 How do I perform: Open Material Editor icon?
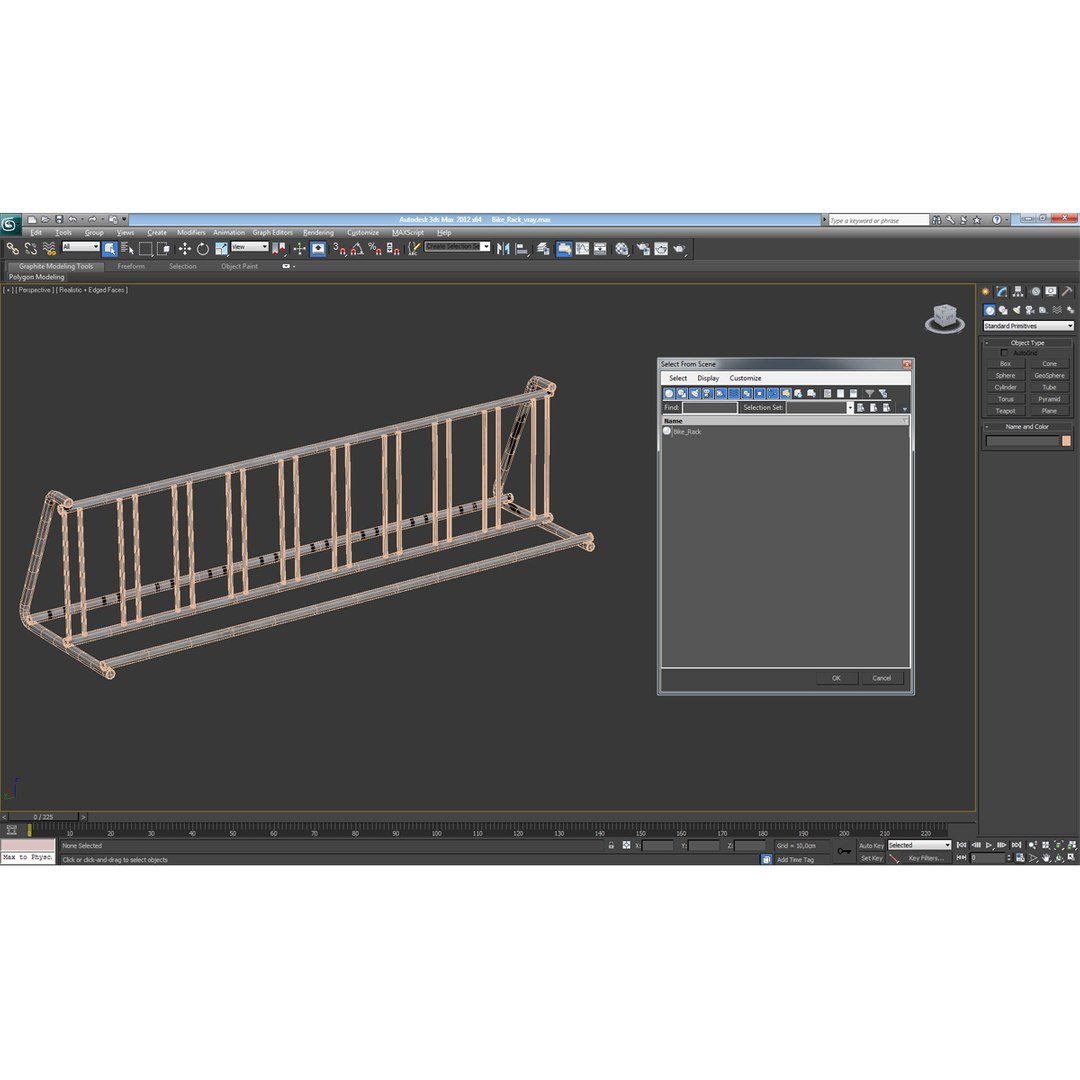(x=622, y=249)
